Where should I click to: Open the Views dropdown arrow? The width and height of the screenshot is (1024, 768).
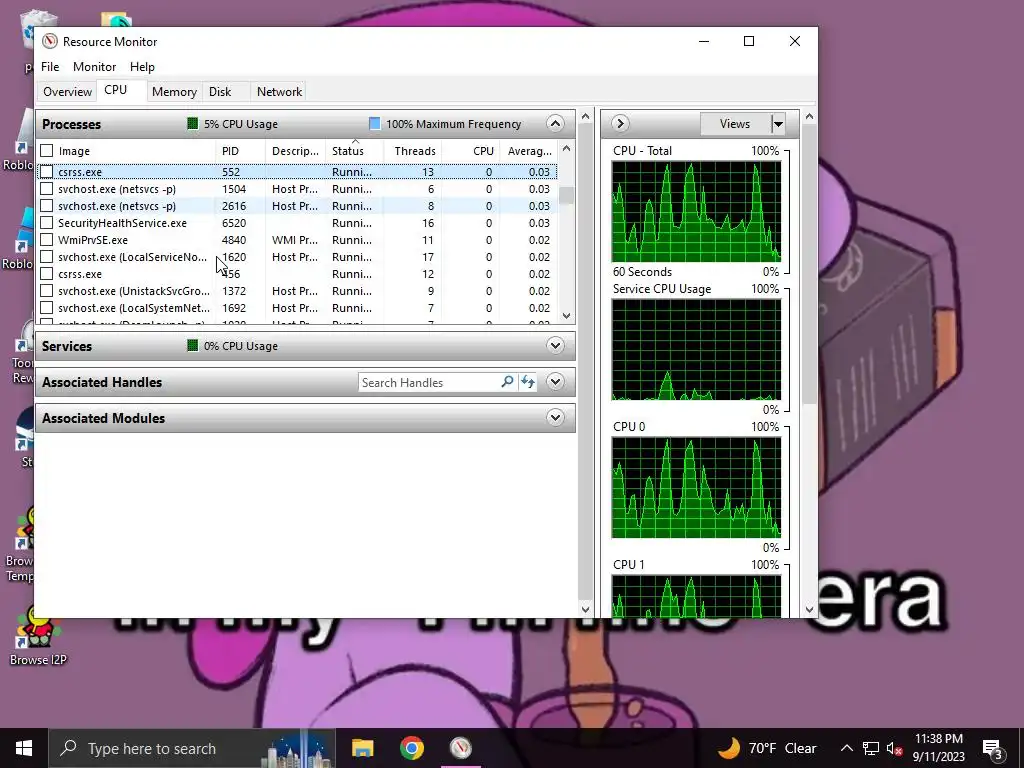coord(778,123)
